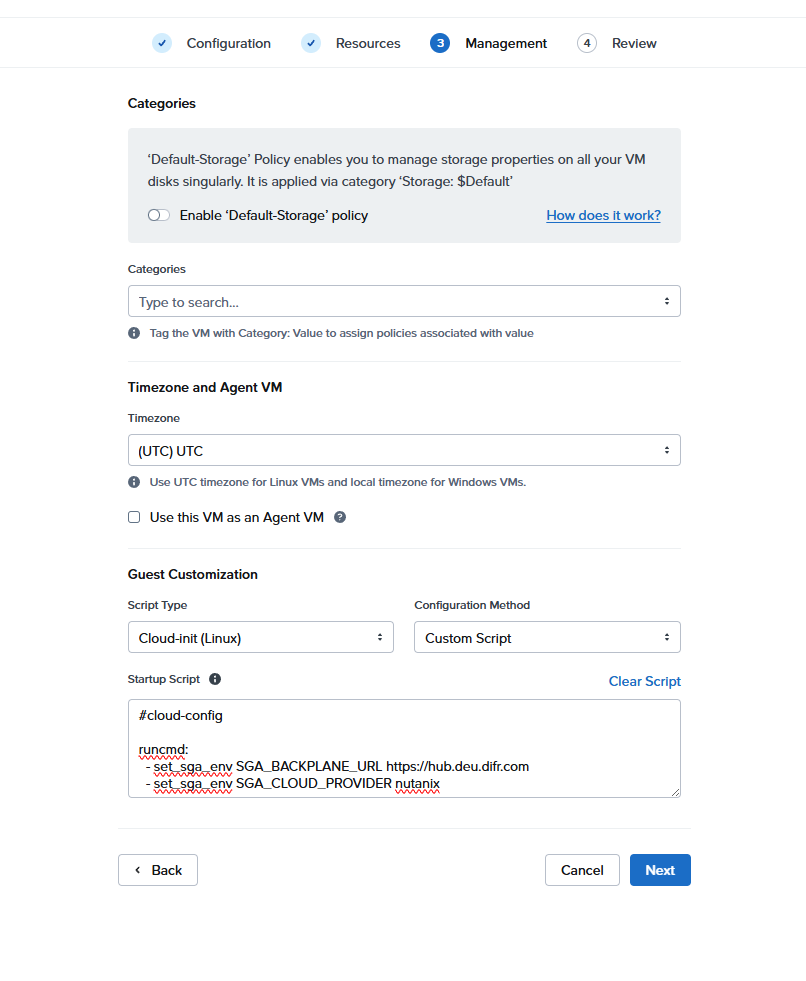Image resolution: width=806 pixels, height=981 pixels.
Task: Click the info icon under Timezone dropdown
Action: point(134,482)
